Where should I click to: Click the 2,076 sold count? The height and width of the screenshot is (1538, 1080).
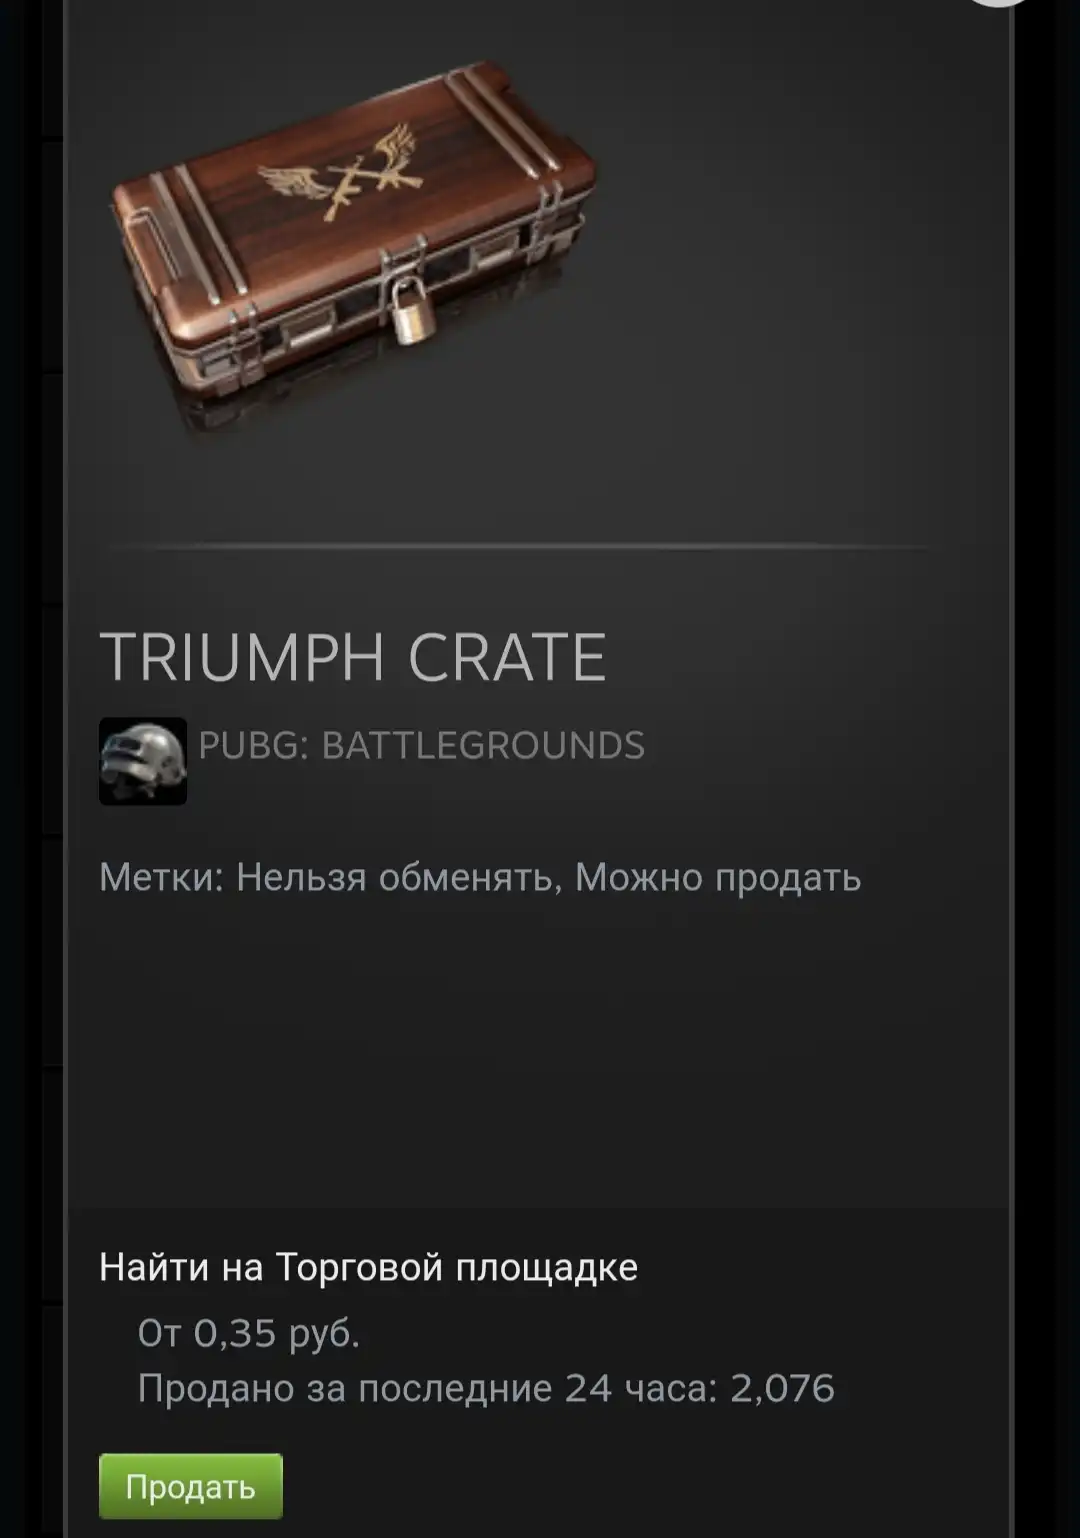pos(782,1388)
